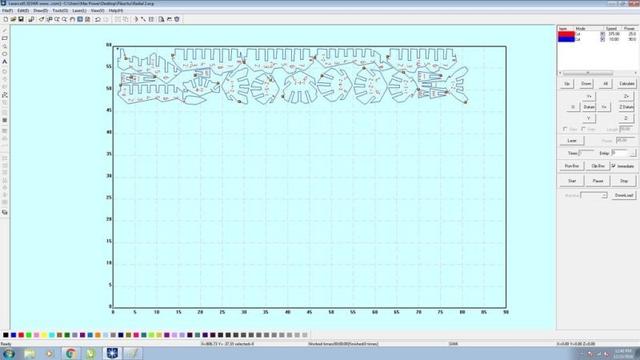Click the All button

(x=605, y=84)
